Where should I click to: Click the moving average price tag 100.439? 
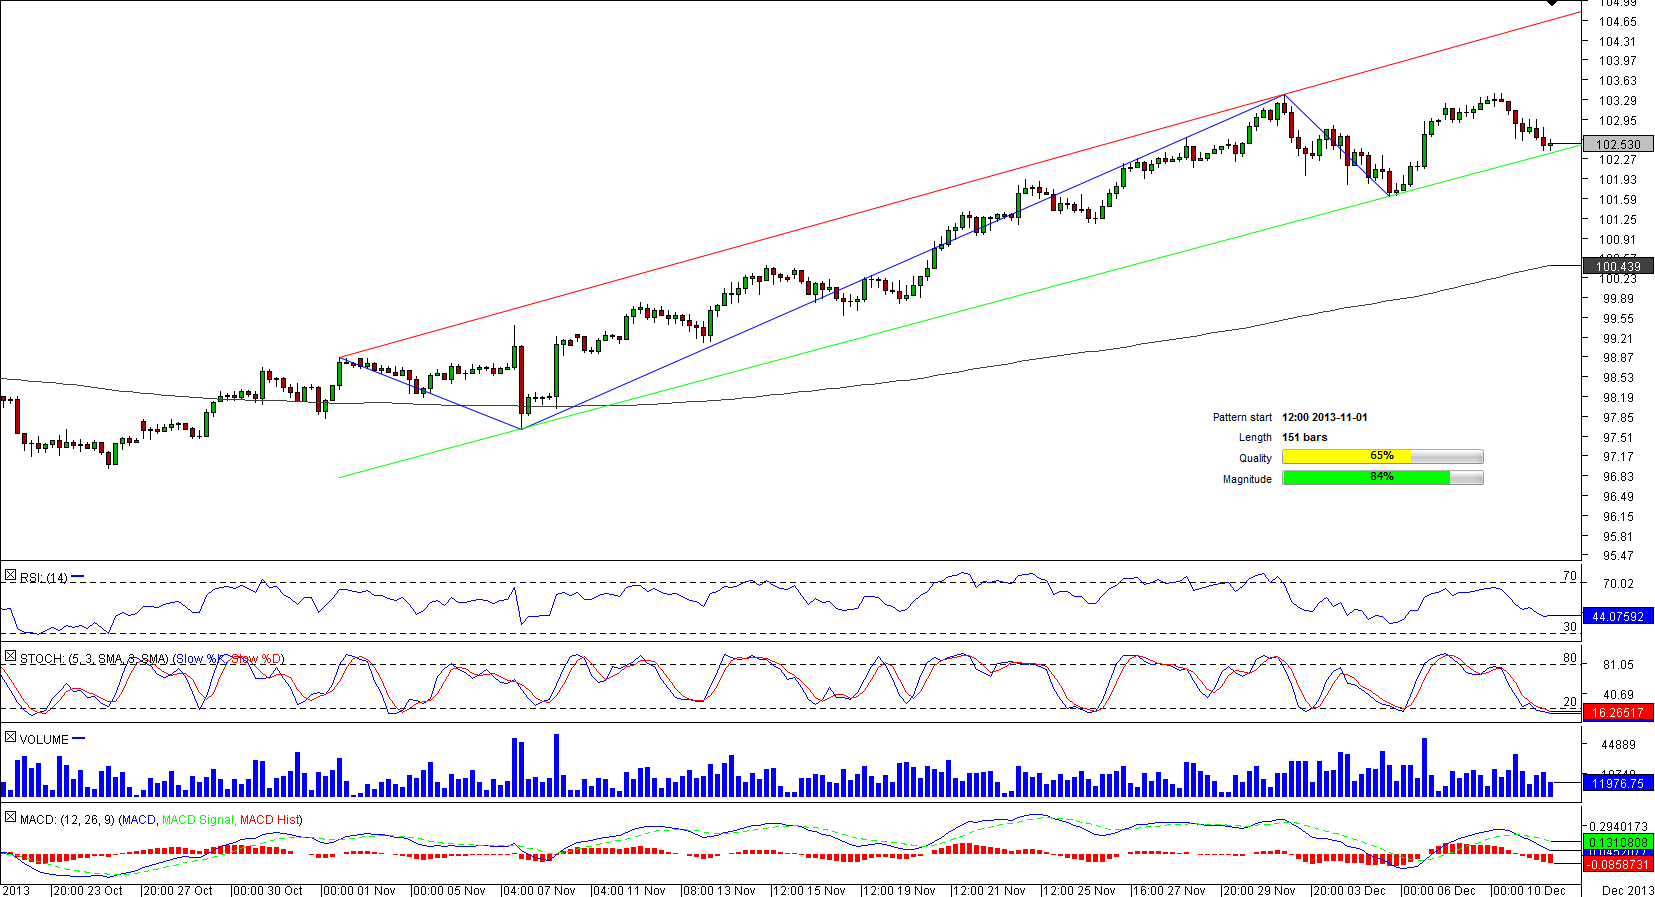click(1618, 266)
